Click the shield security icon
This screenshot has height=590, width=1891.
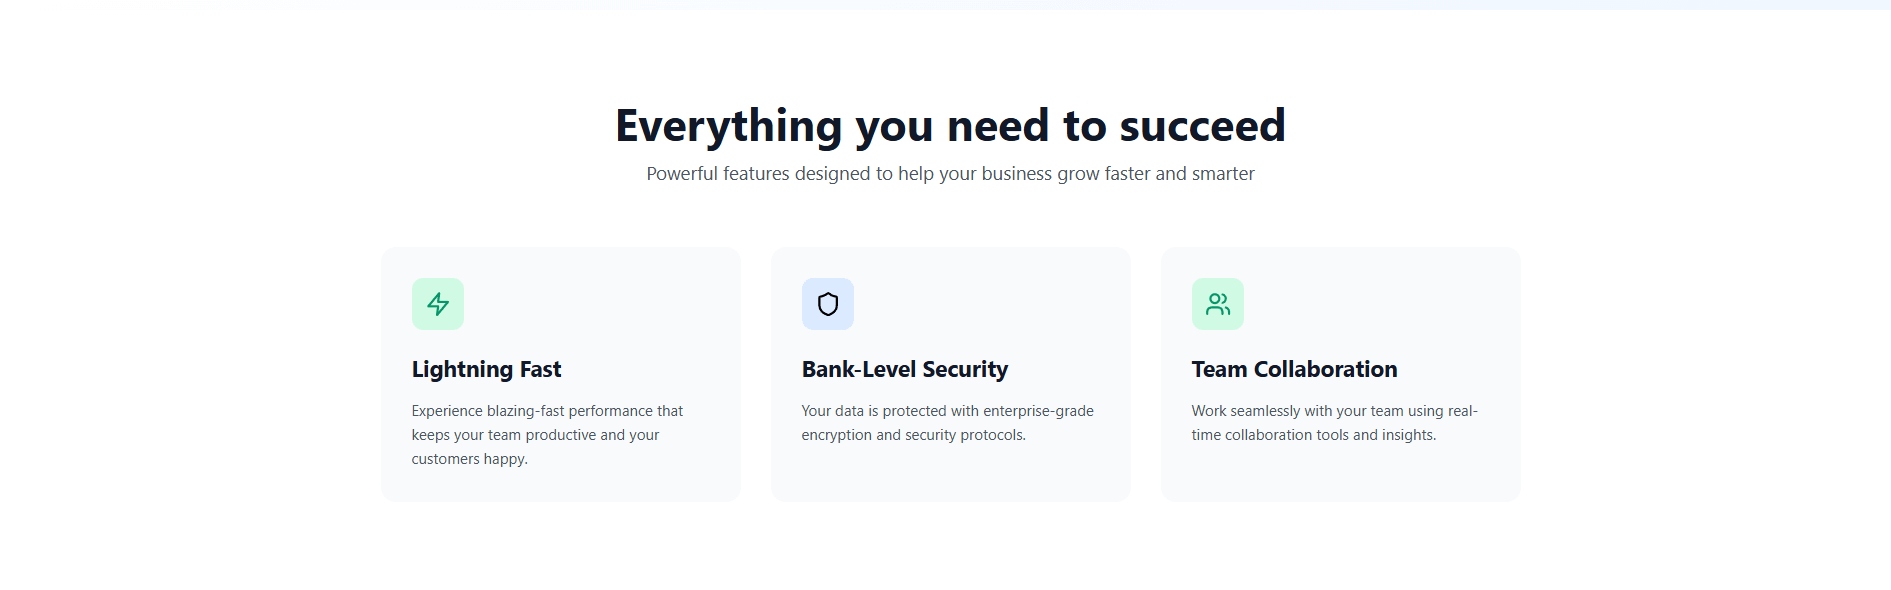coord(828,304)
